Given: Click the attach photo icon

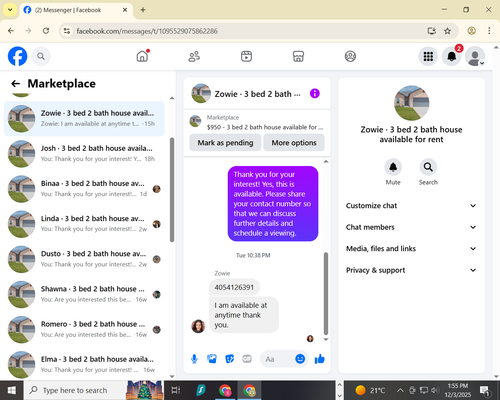Looking at the screenshot, I should point(212,359).
